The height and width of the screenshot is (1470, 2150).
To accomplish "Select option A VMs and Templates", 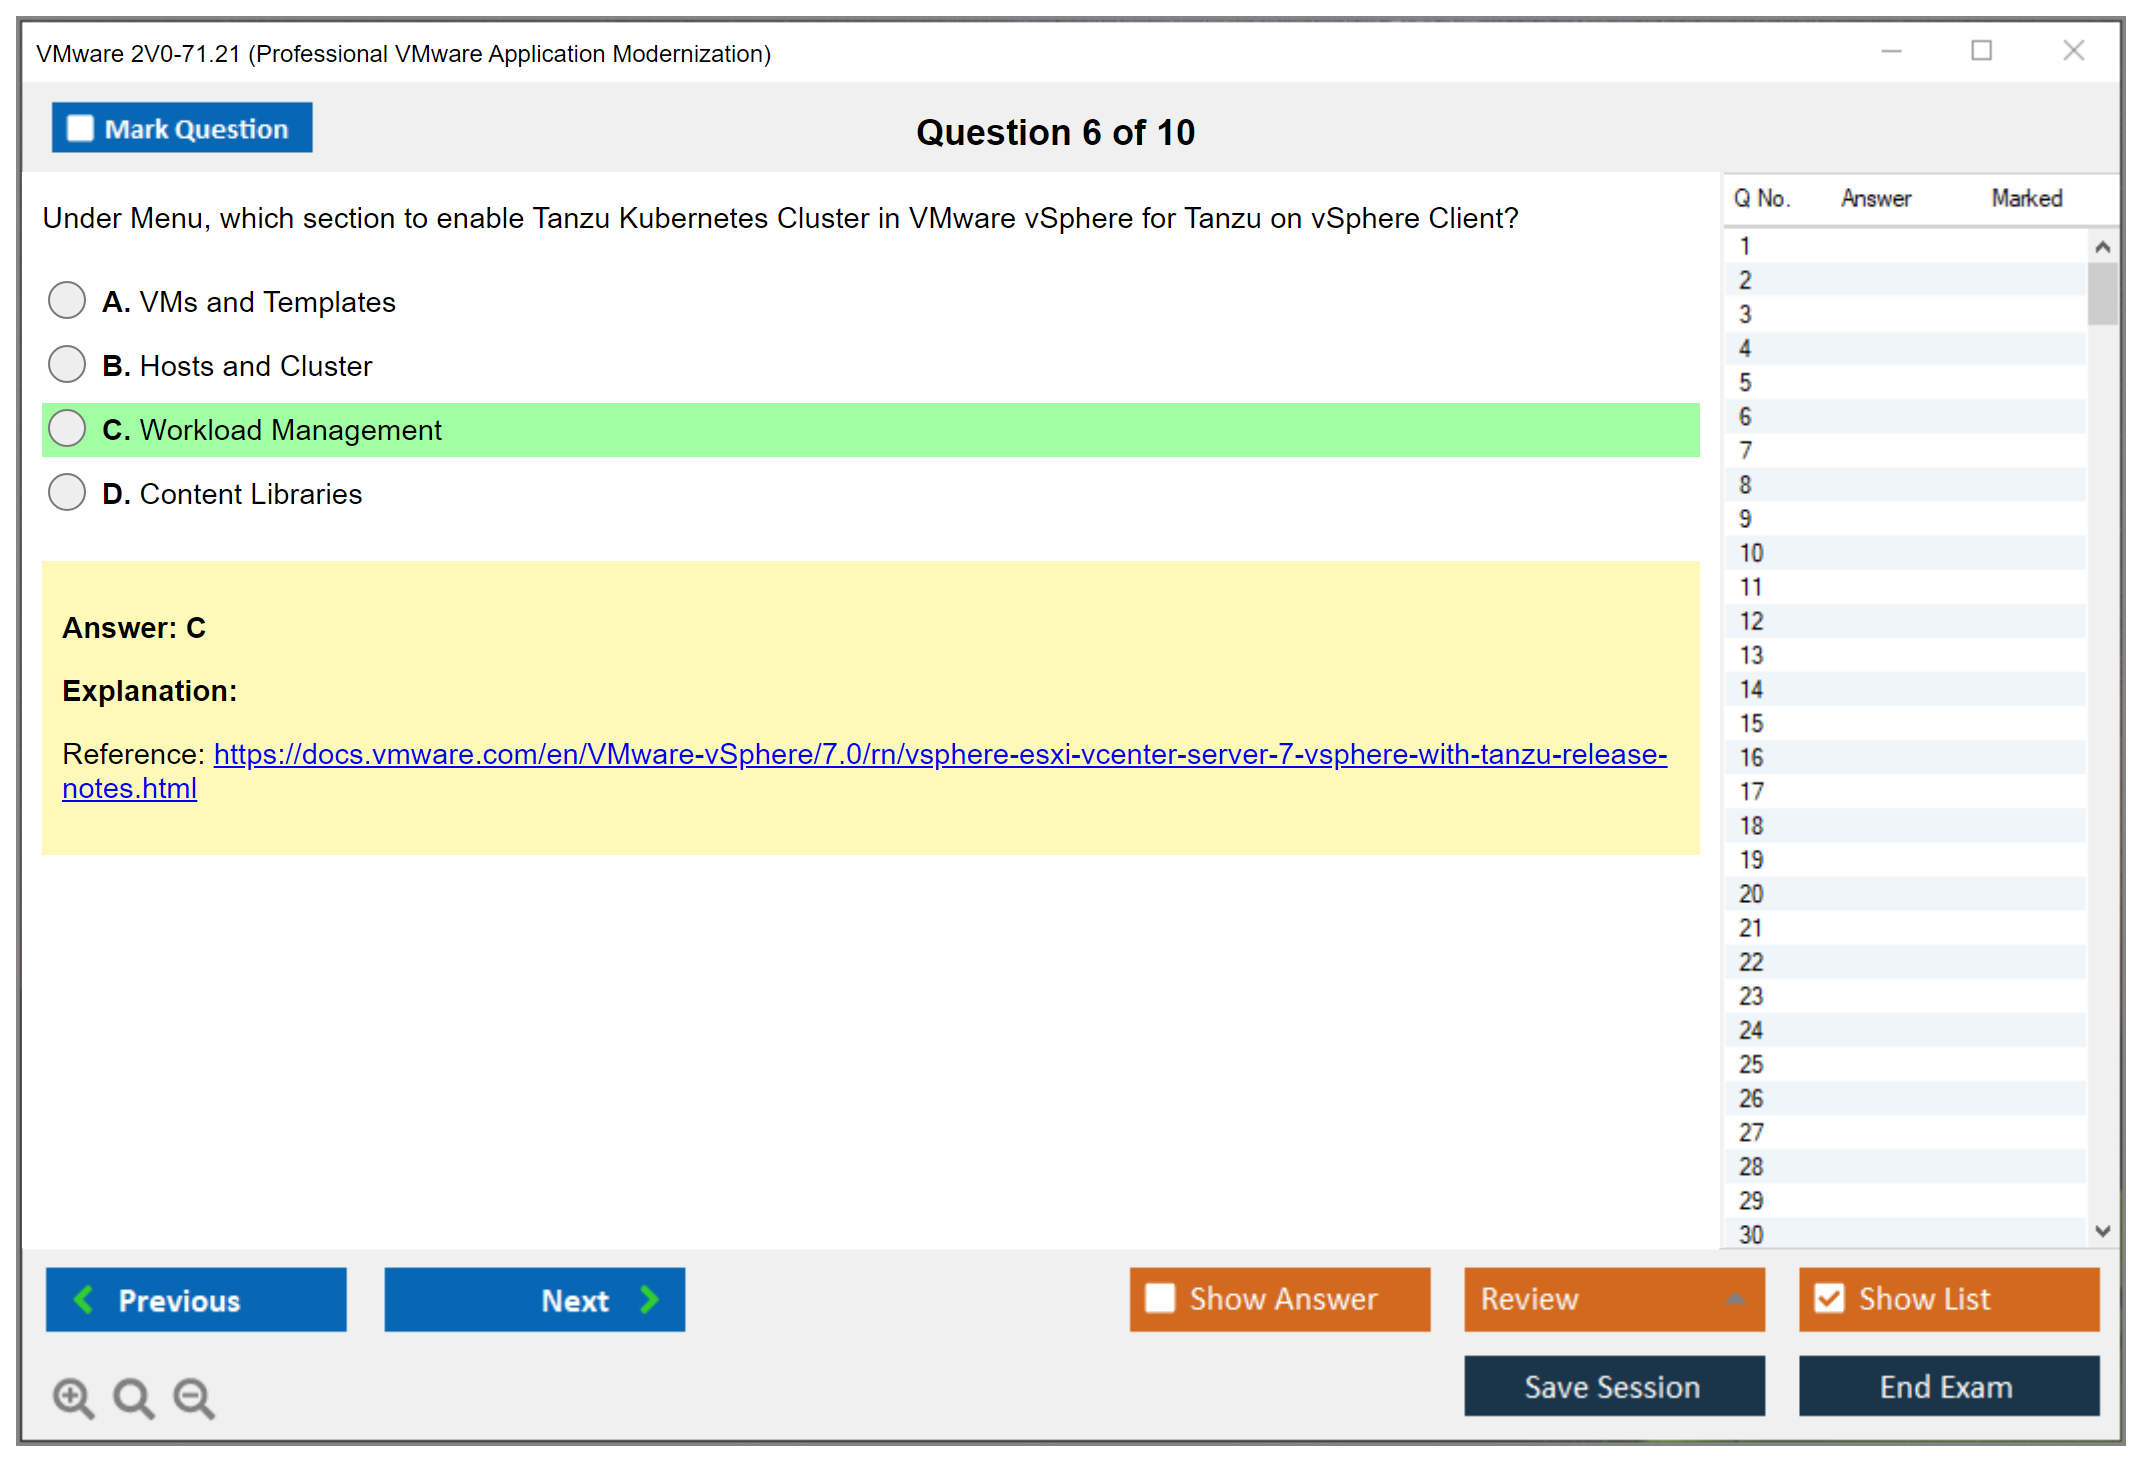I will (x=67, y=300).
